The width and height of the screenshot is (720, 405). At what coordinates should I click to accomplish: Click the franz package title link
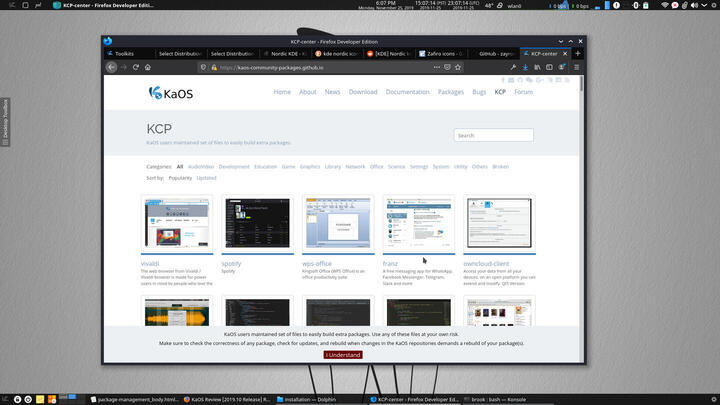coord(390,264)
